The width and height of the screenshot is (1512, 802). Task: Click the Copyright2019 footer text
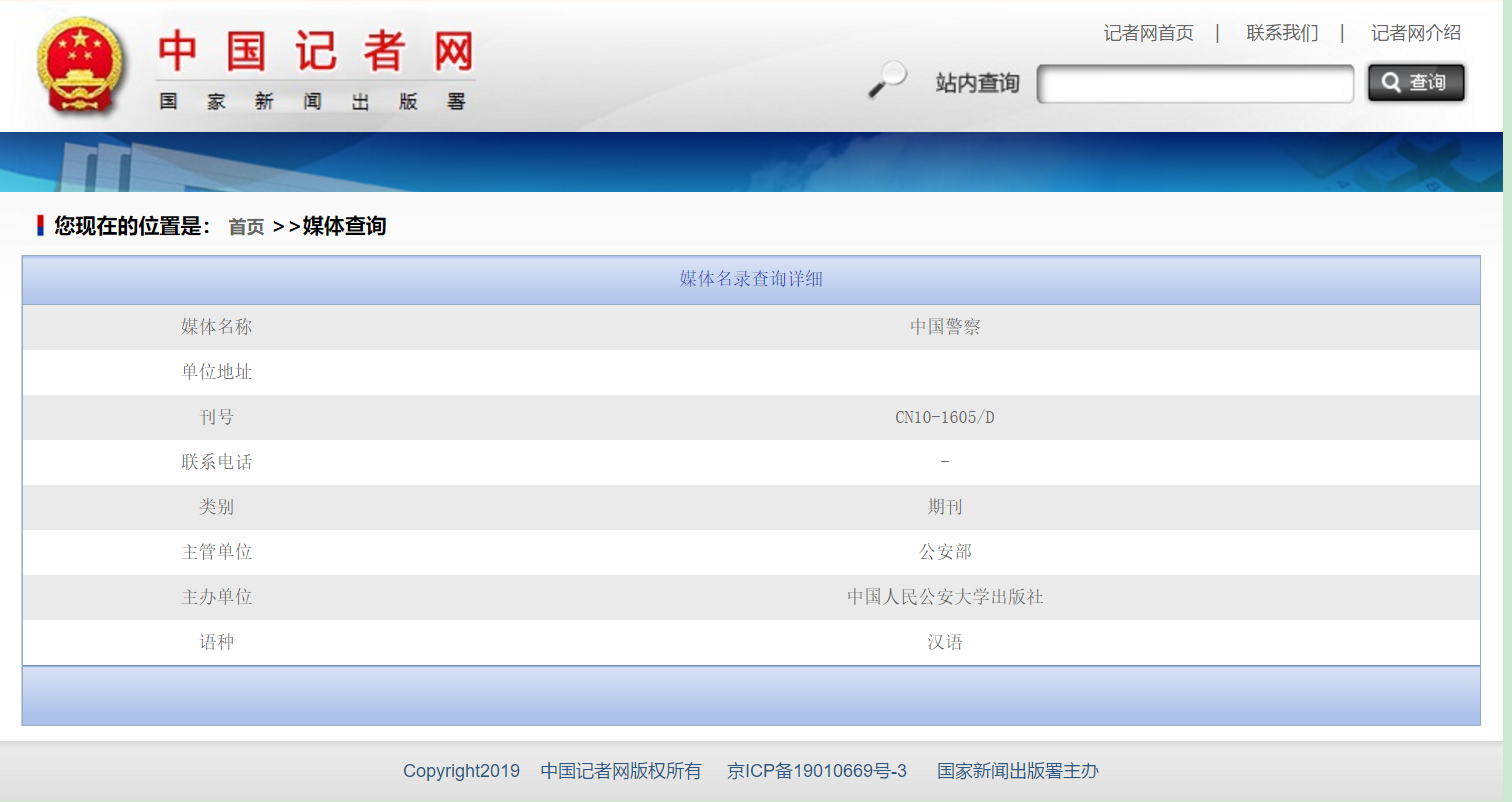click(461, 771)
